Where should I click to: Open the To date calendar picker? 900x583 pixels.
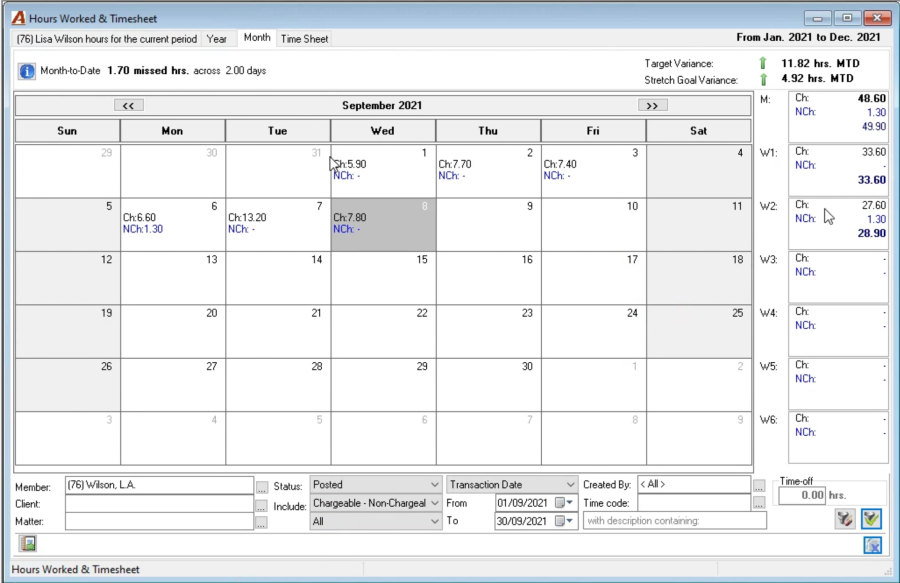564,521
